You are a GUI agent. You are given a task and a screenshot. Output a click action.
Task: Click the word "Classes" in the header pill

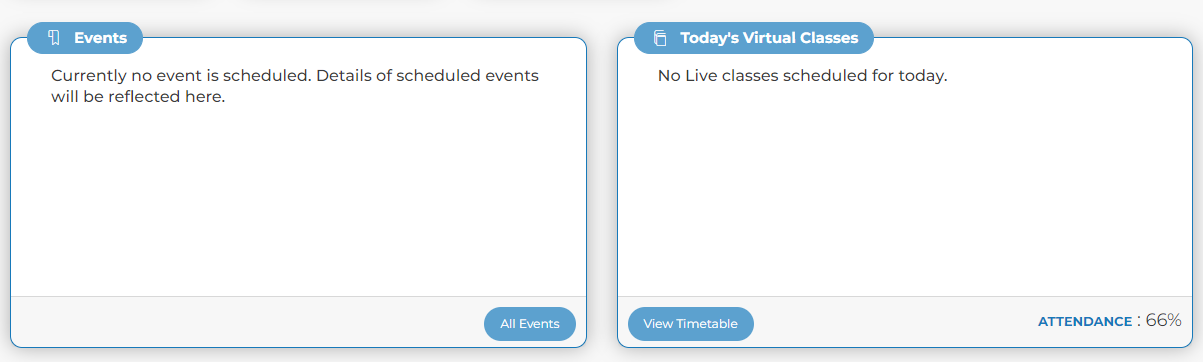point(829,38)
